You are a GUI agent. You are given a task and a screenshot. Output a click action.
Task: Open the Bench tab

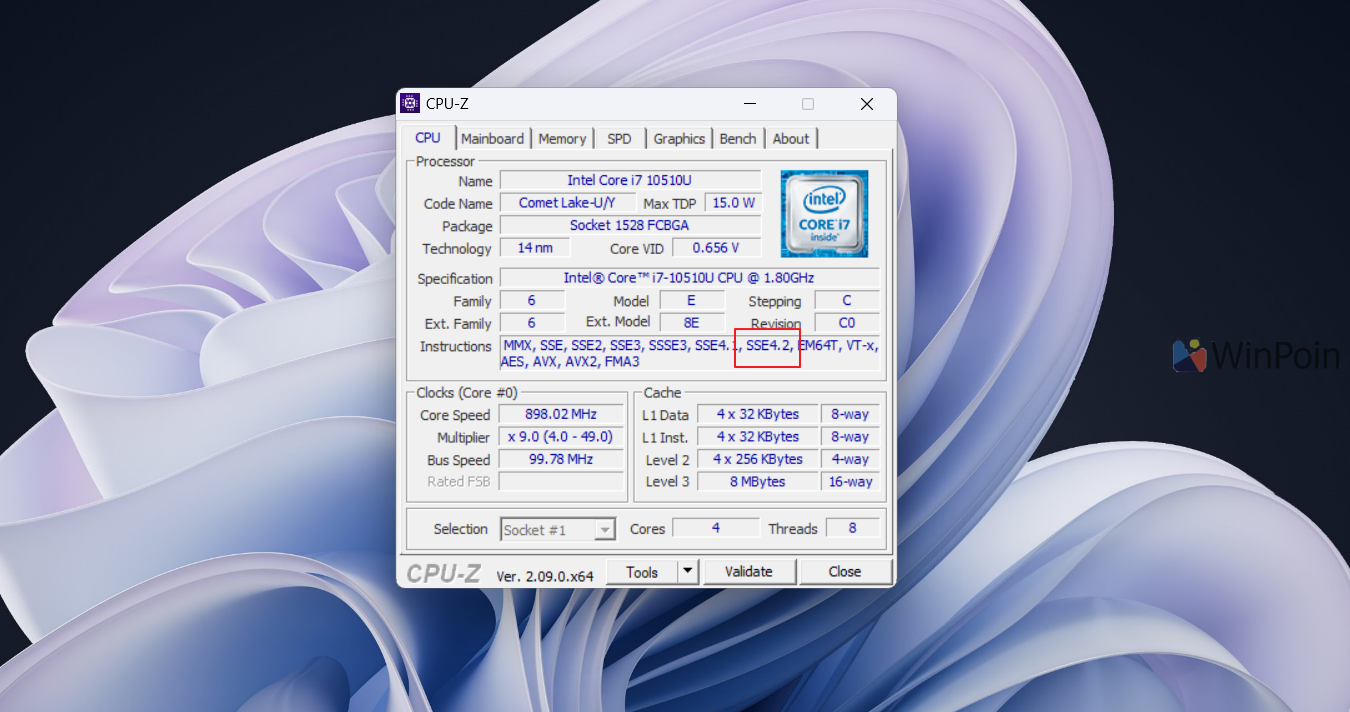738,139
